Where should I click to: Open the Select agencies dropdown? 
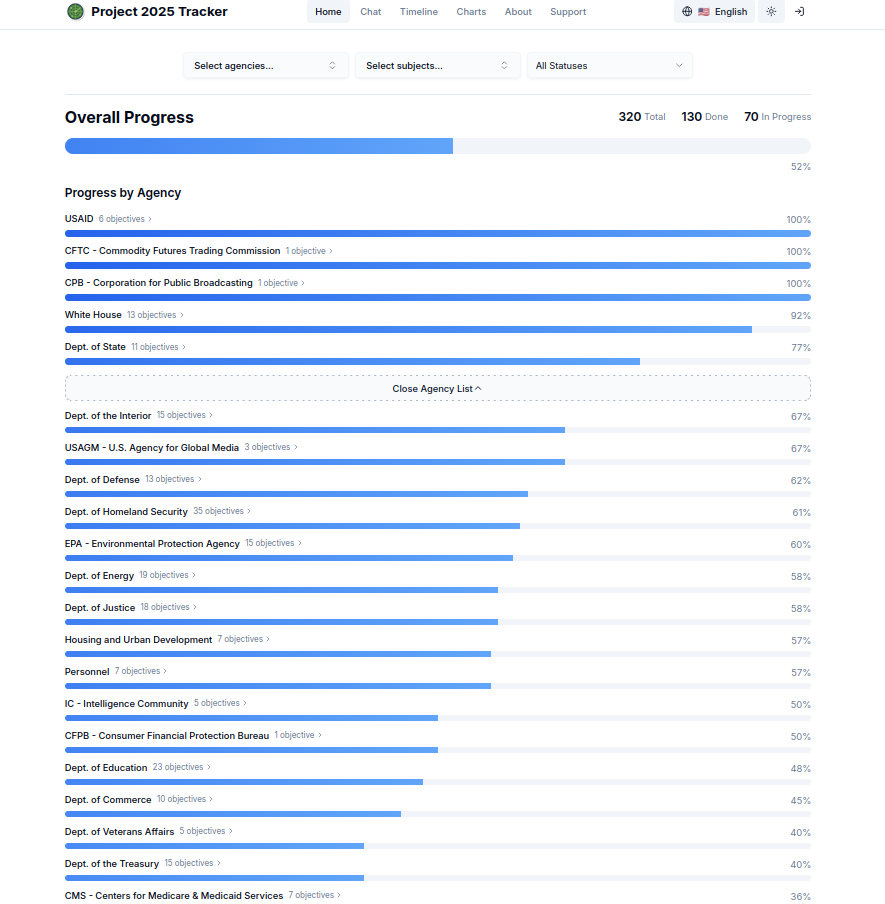pyautogui.click(x=266, y=66)
